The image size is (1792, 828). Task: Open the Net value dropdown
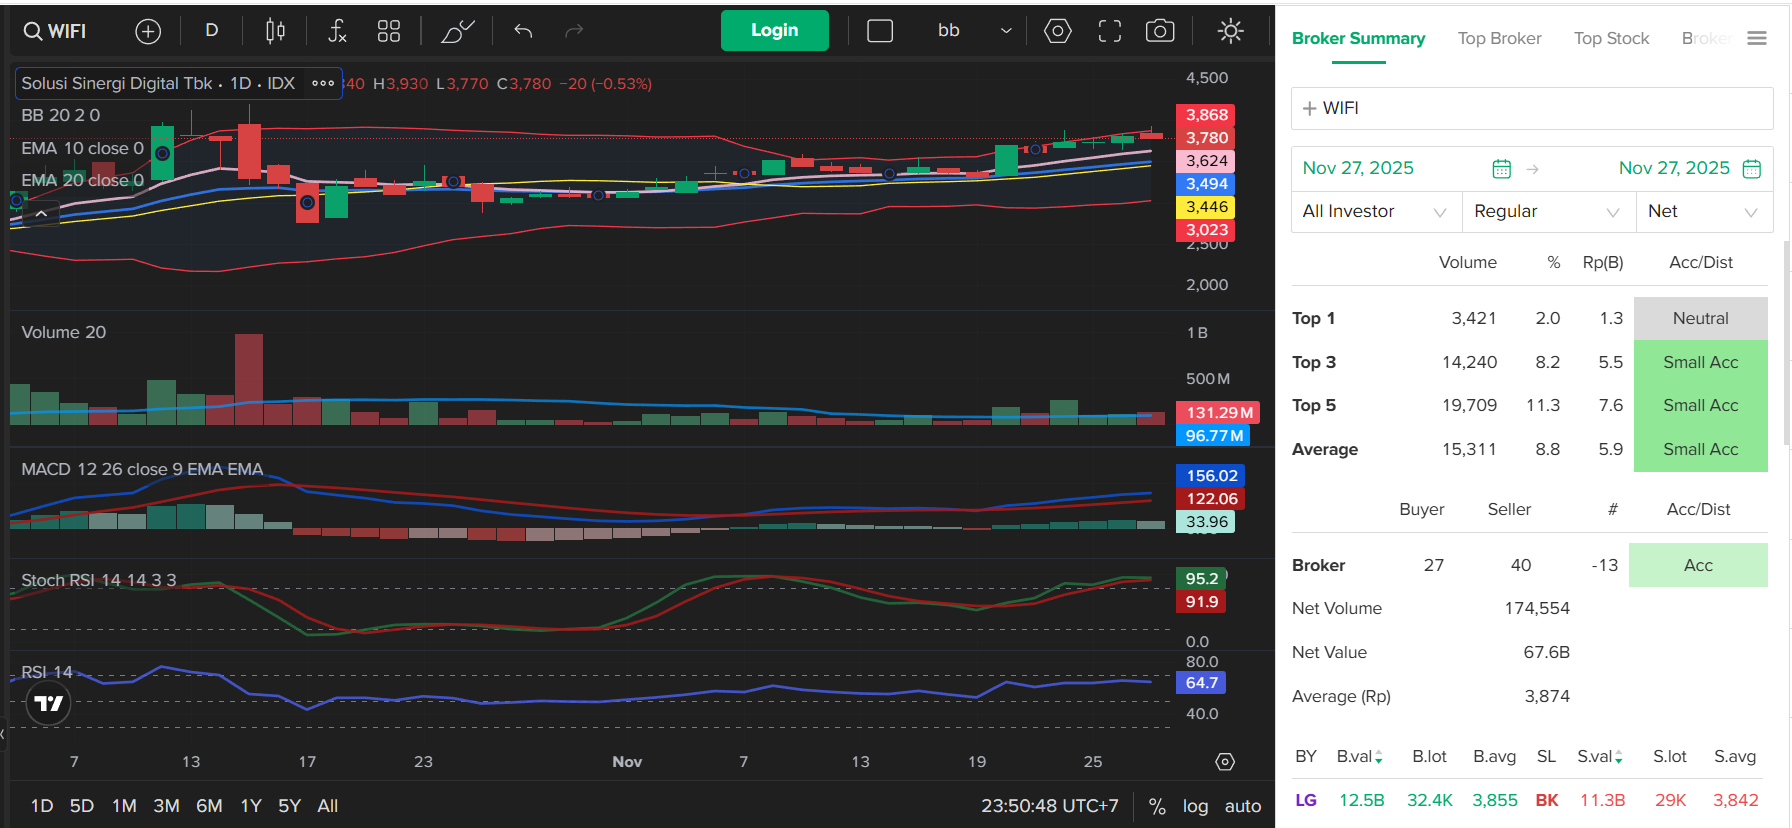(x=1703, y=211)
